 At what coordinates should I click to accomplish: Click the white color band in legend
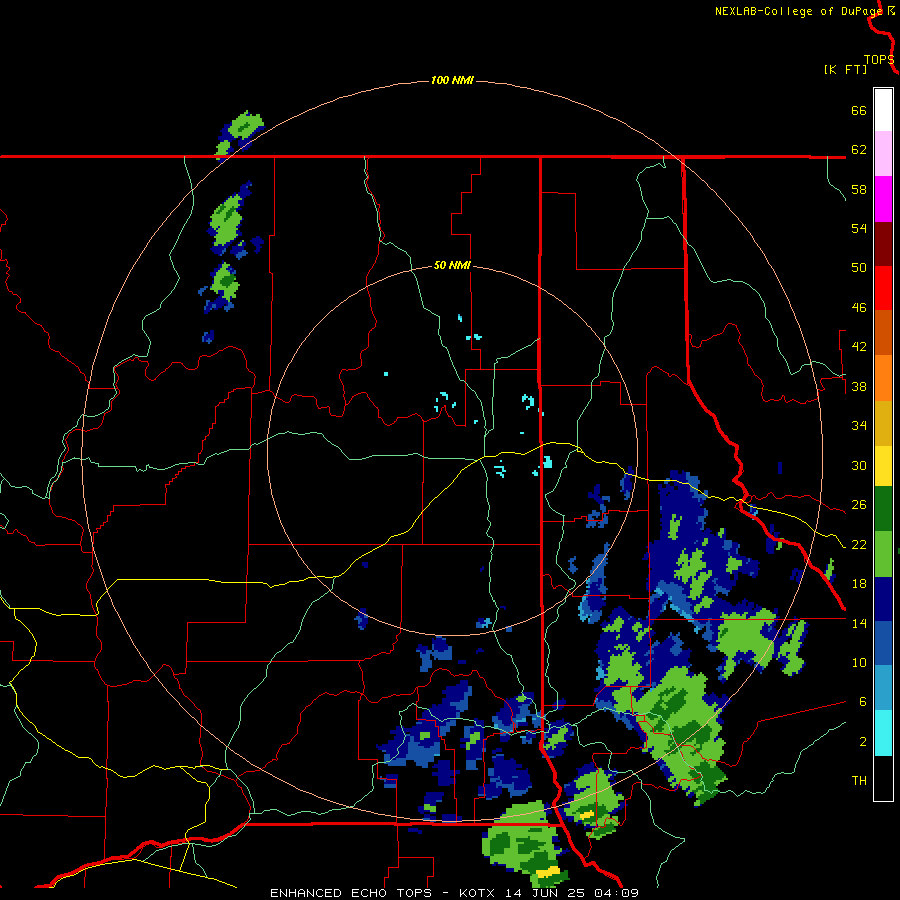pyautogui.click(x=883, y=110)
